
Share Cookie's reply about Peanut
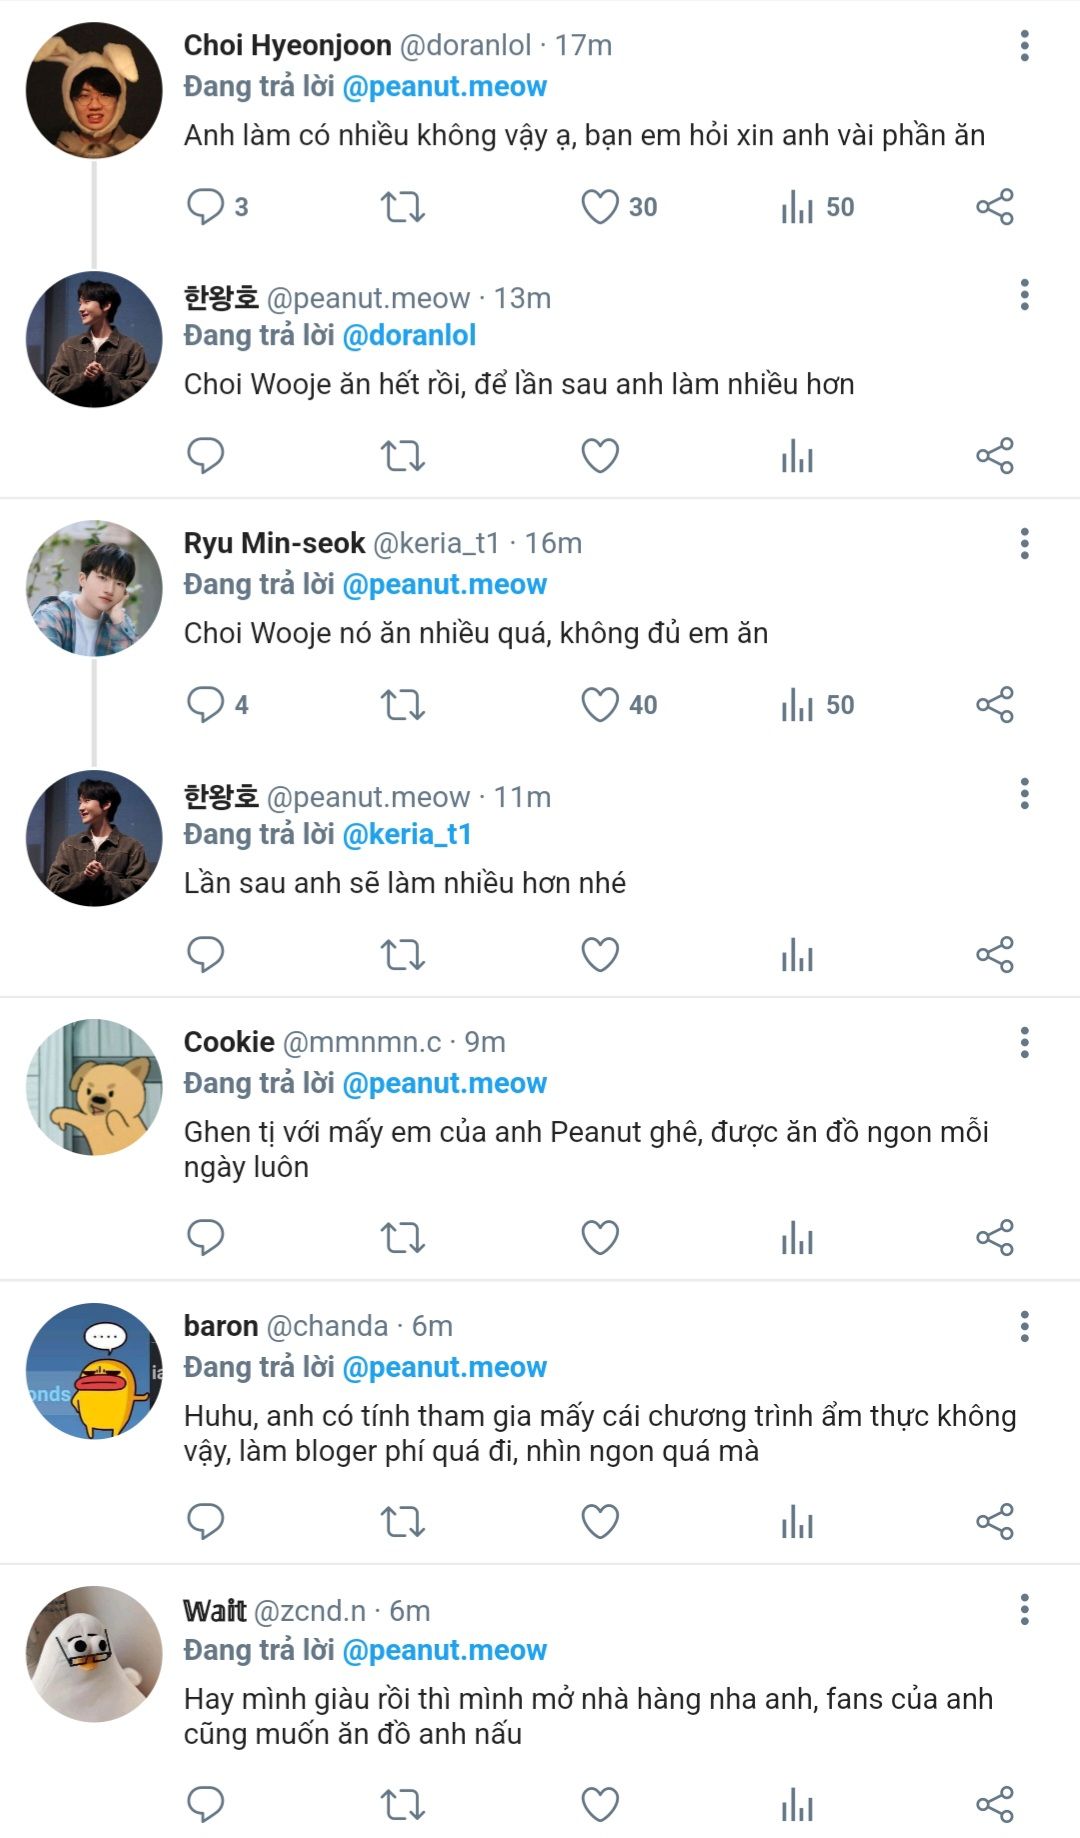click(x=994, y=1237)
